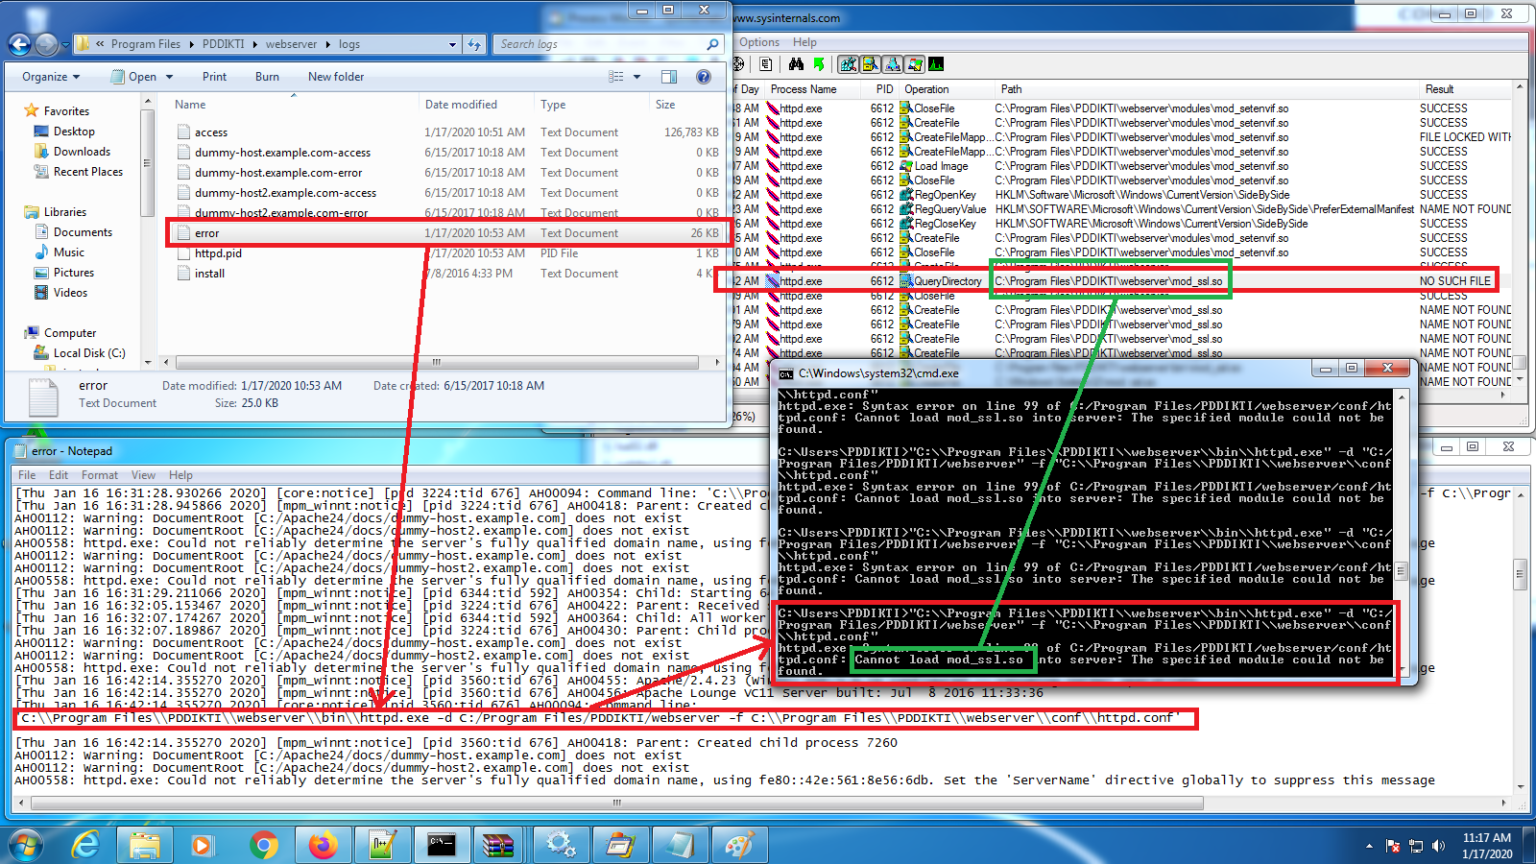Screen dimensions: 1536x864
Task: Click the Explorer help question mark icon
Action: tap(703, 77)
